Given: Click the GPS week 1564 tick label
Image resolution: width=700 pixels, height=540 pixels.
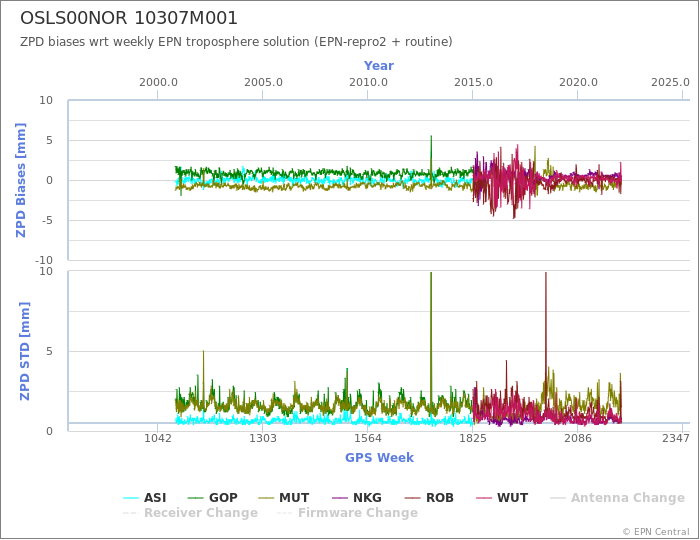Looking at the screenshot, I should [x=367, y=438].
